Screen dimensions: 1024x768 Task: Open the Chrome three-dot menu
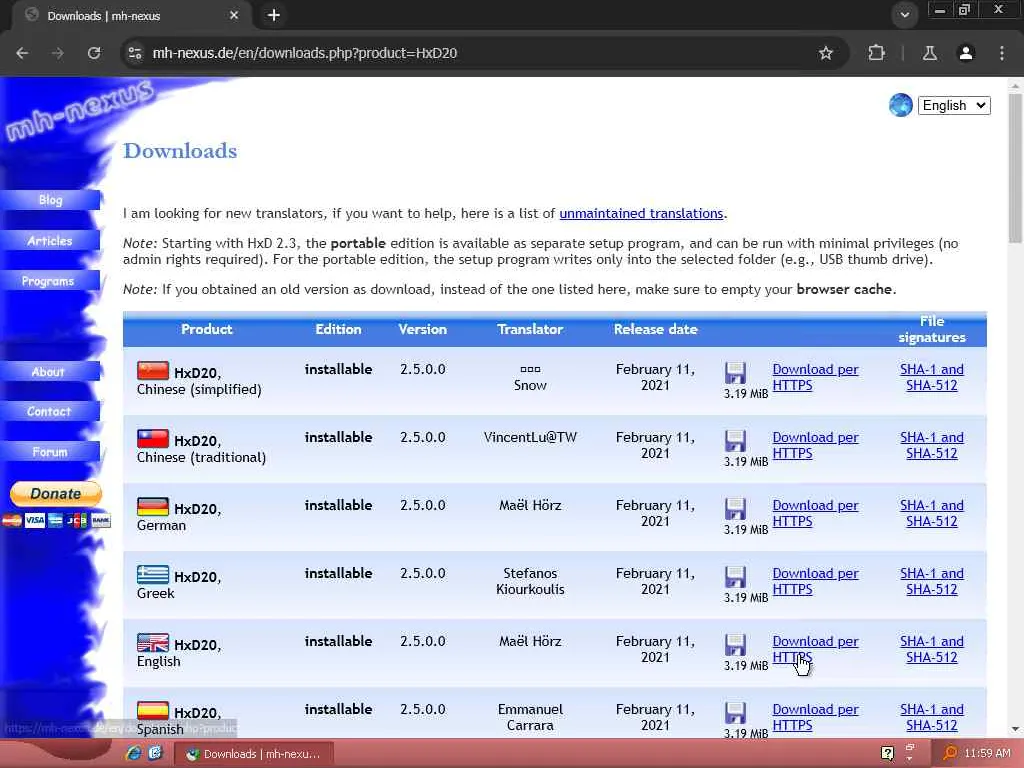[x=1002, y=53]
